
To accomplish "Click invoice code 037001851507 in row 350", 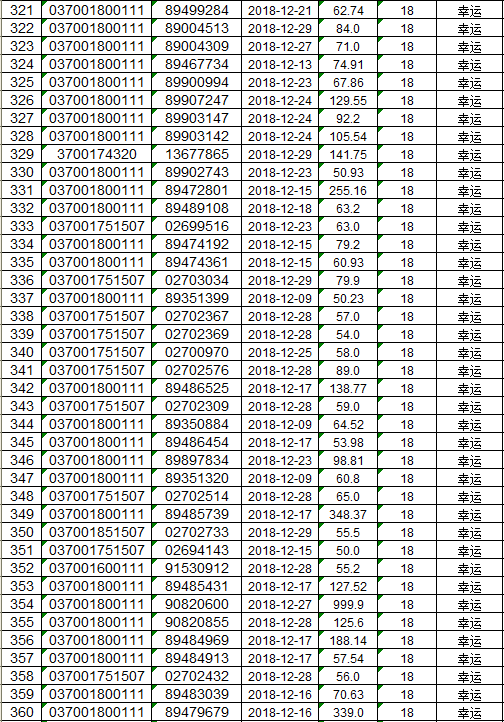I will pyautogui.click(x=97, y=532).
